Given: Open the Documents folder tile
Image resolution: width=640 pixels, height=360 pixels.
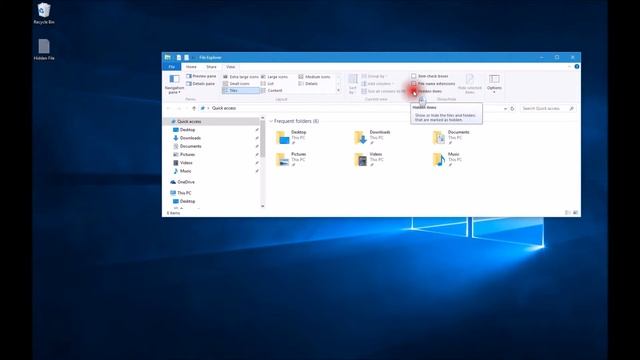Looking at the screenshot, I should coord(451,138).
